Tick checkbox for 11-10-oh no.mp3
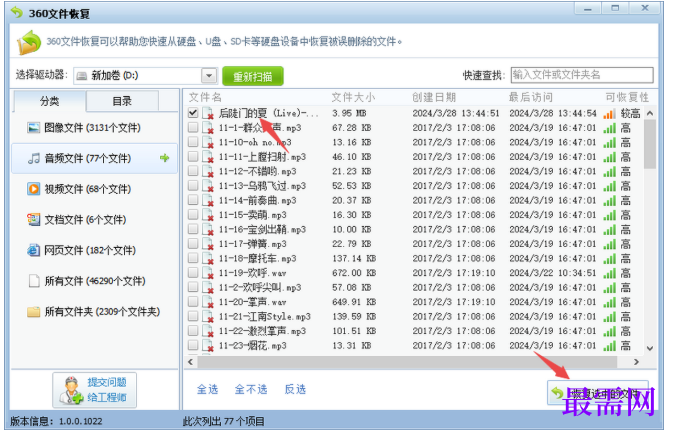Image resolution: width=674 pixels, height=433 pixels. click(193, 142)
